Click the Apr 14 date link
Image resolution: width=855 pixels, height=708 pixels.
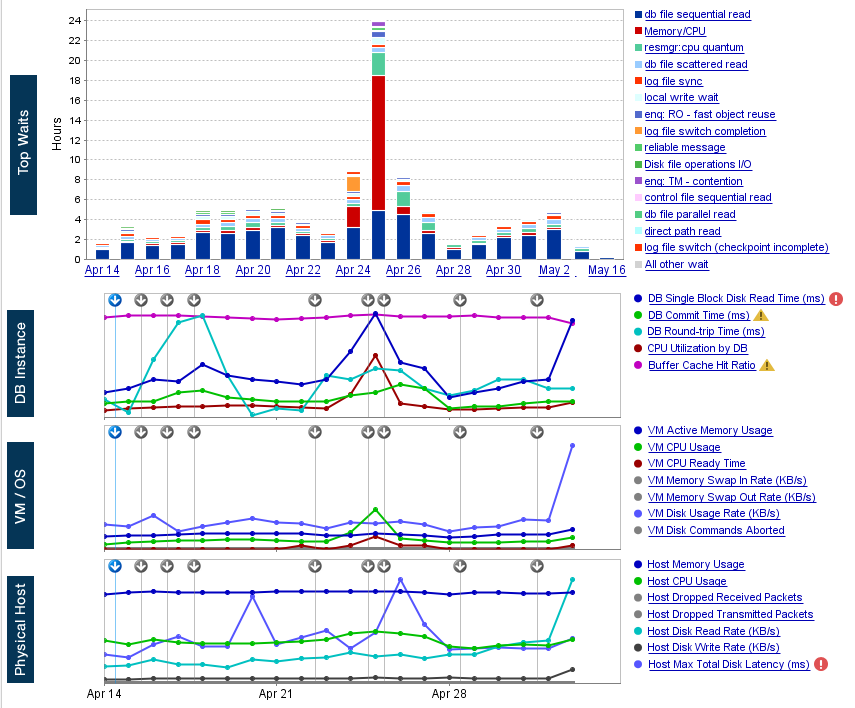102,270
